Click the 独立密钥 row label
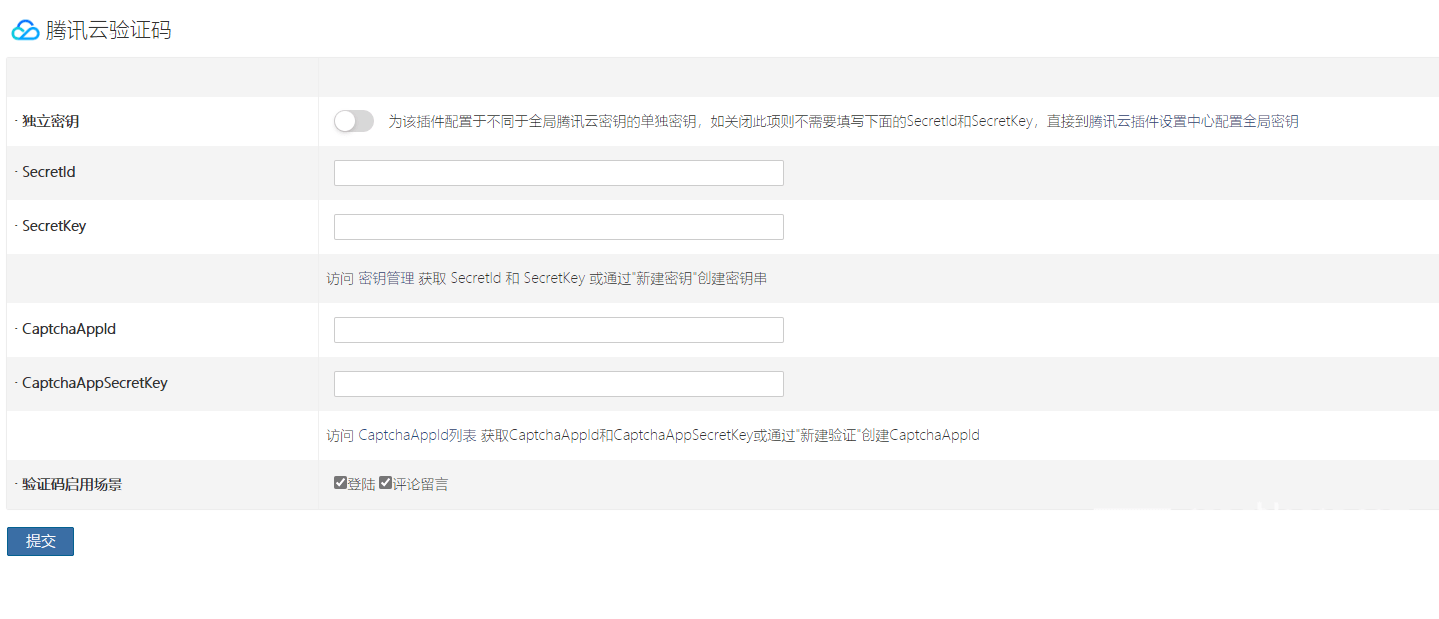Image resolution: width=1439 pixels, height=619 pixels. point(50,121)
